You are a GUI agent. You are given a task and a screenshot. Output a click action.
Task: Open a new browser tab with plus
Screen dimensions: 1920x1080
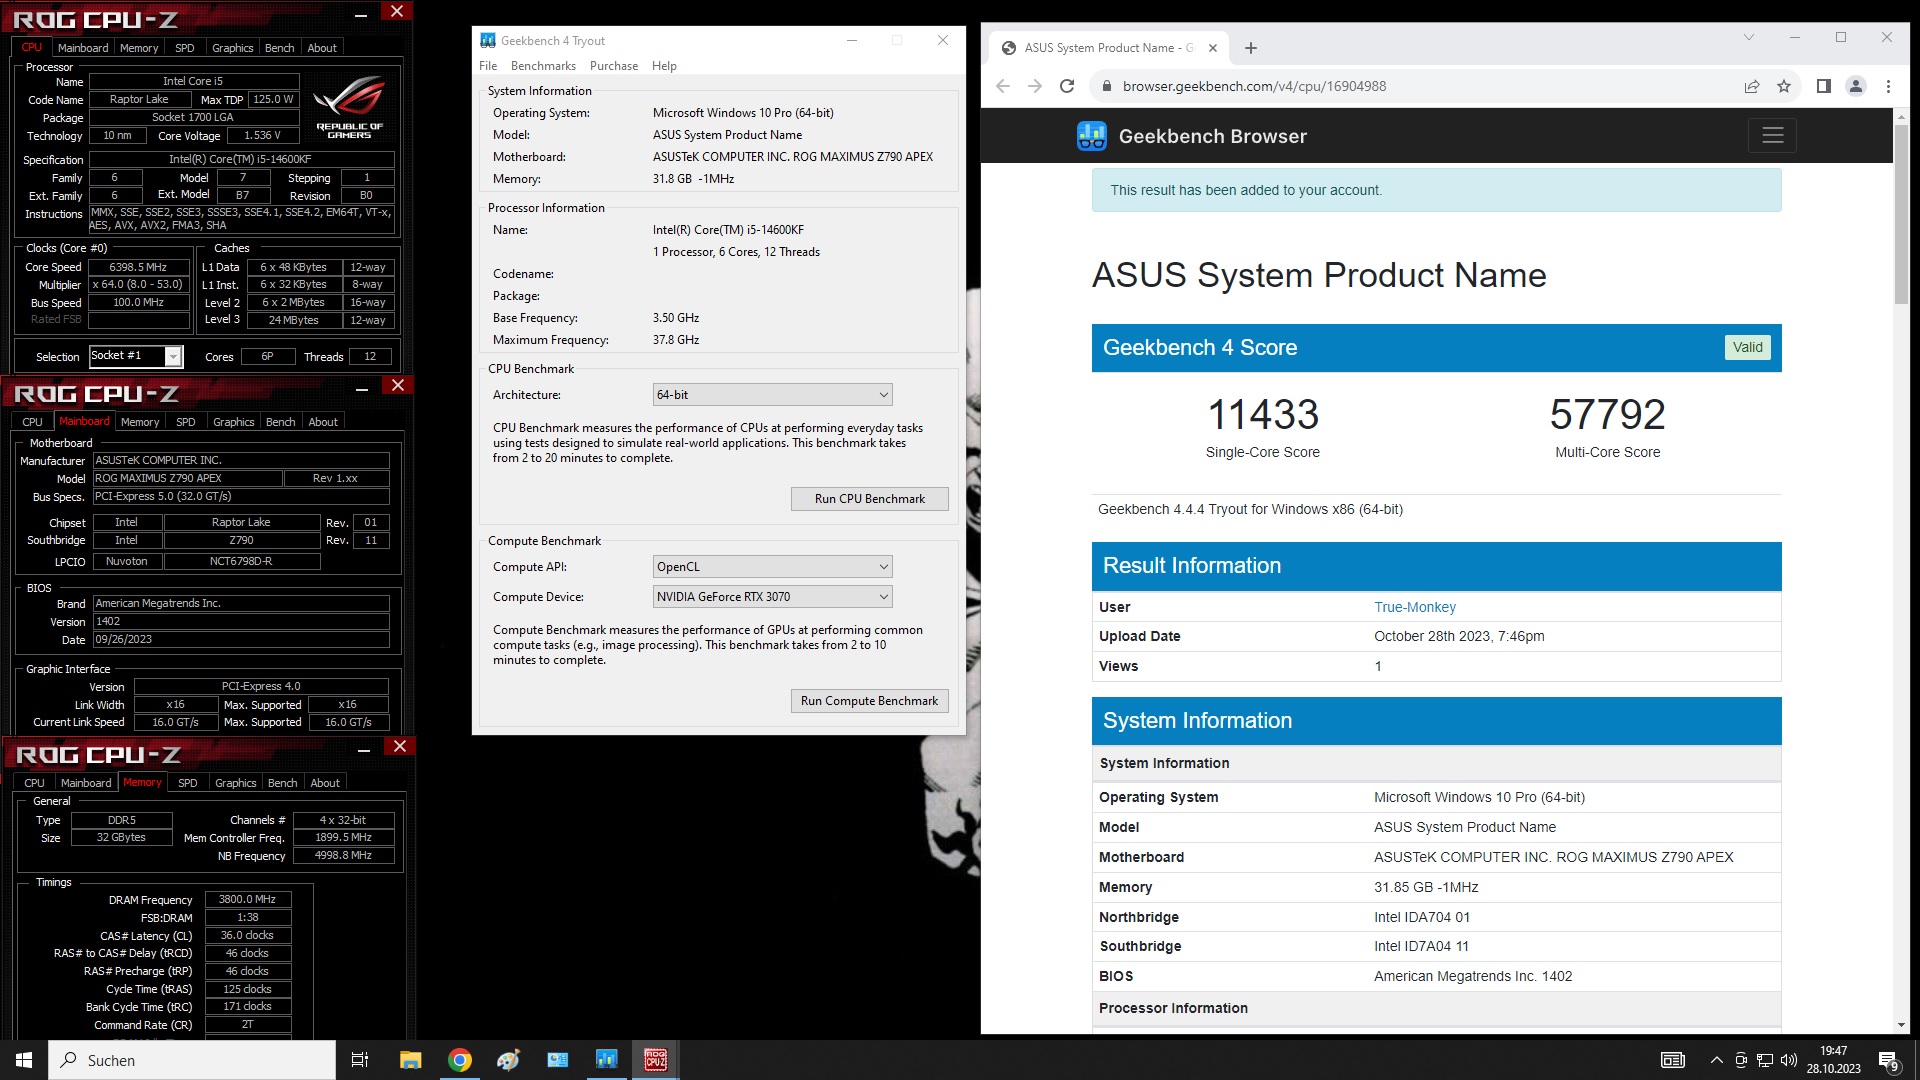coord(1251,48)
